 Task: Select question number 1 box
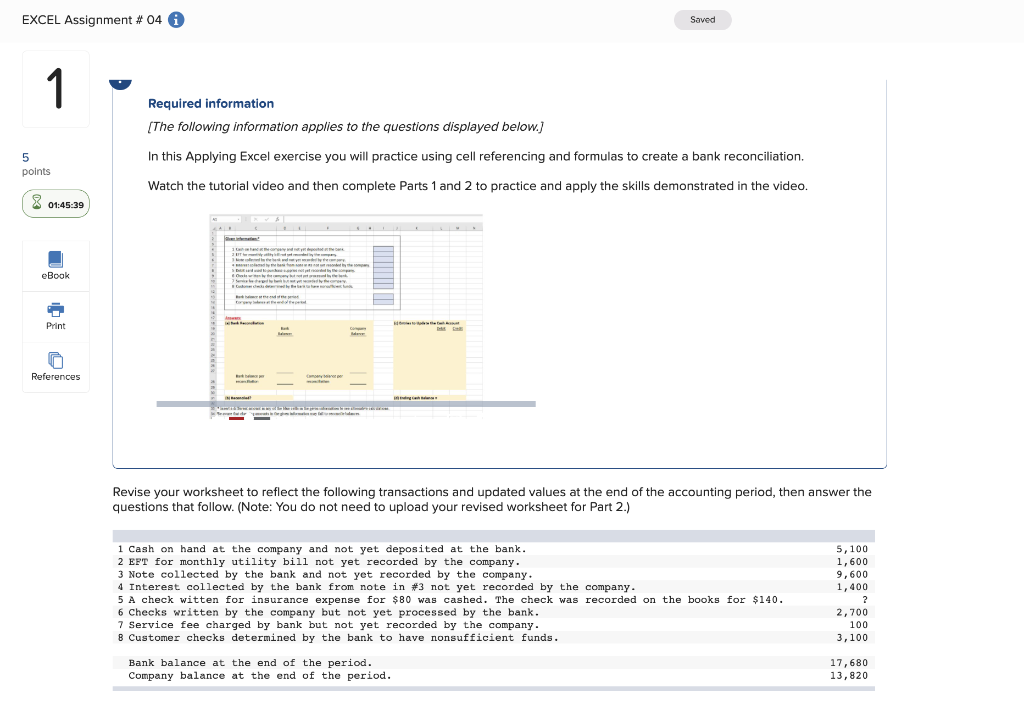point(56,89)
